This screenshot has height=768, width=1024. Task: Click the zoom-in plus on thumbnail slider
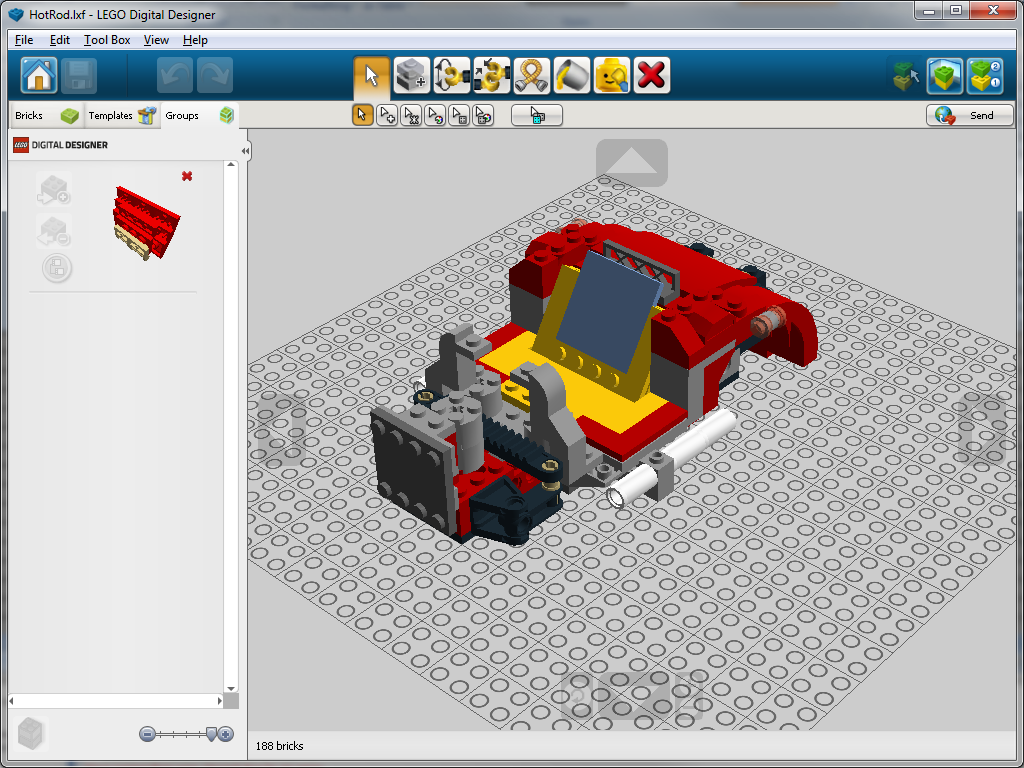[x=226, y=734]
